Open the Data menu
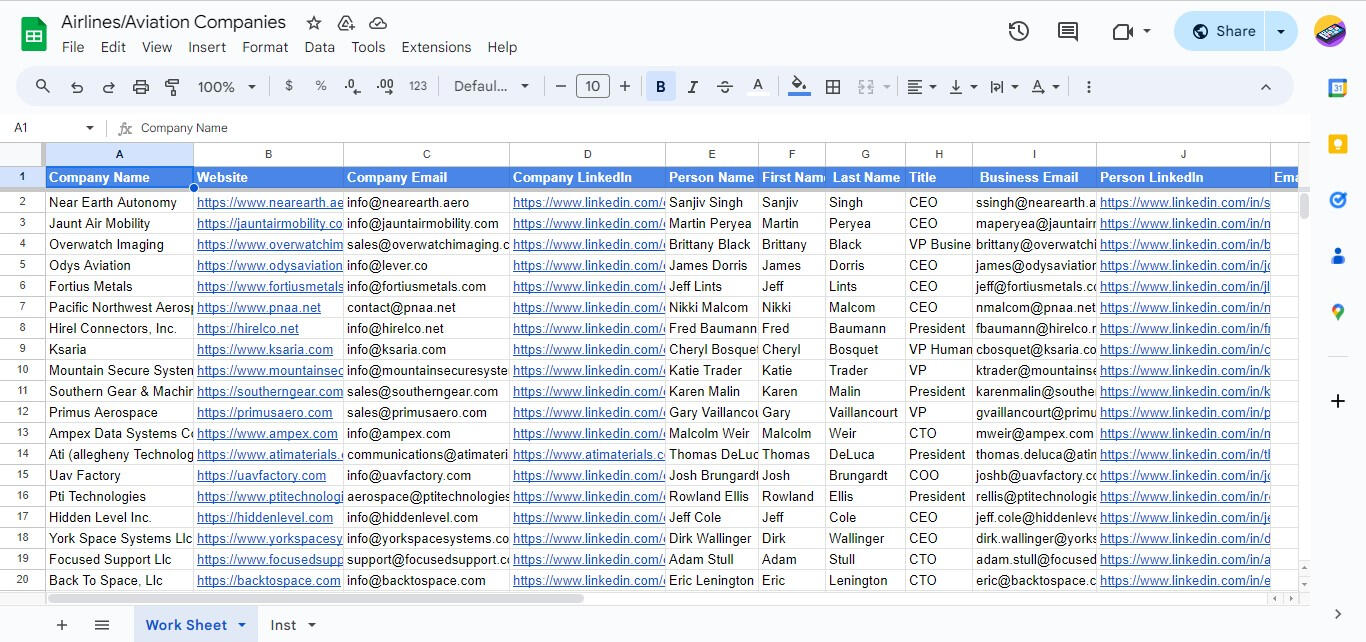The width and height of the screenshot is (1366, 642). coord(320,47)
